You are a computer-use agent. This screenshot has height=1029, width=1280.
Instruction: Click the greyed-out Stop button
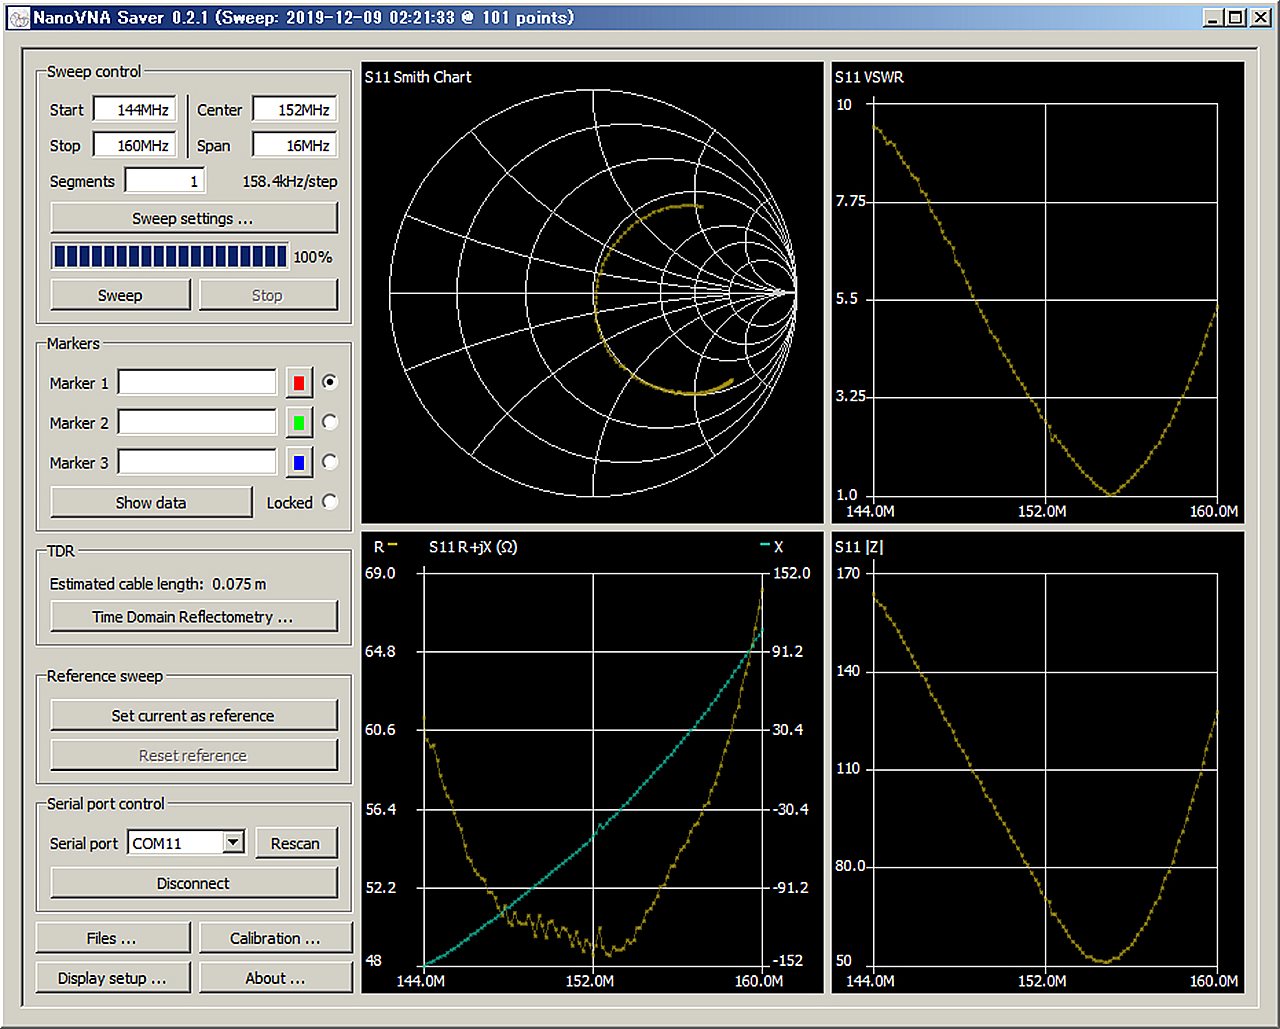pyautogui.click(x=268, y=295)
